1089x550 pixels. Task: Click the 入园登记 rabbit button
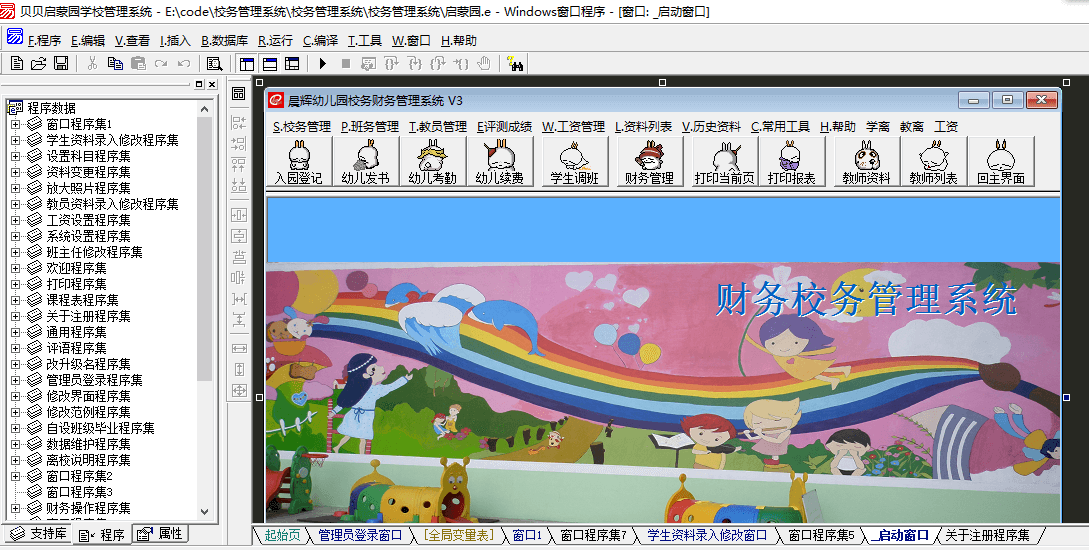point(298,162)
